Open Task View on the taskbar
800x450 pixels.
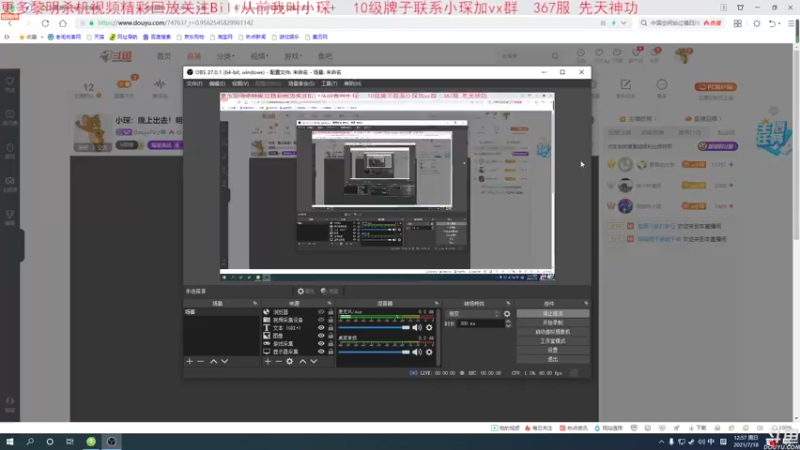click(70, 441)
